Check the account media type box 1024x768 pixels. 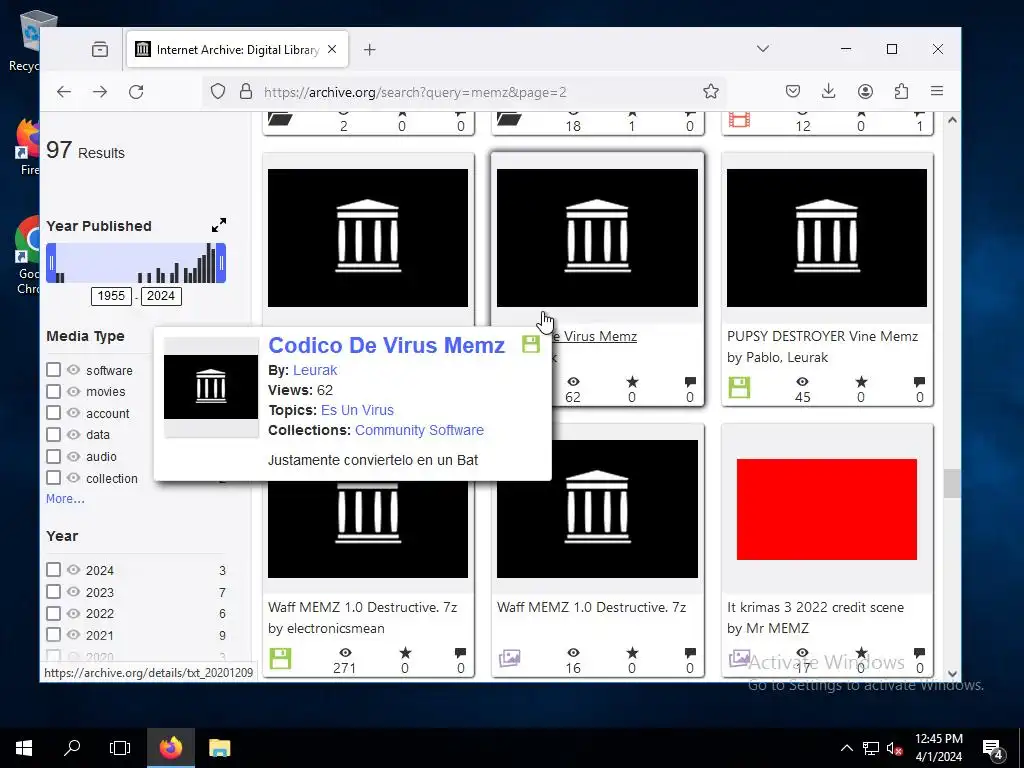coord(54,413)
